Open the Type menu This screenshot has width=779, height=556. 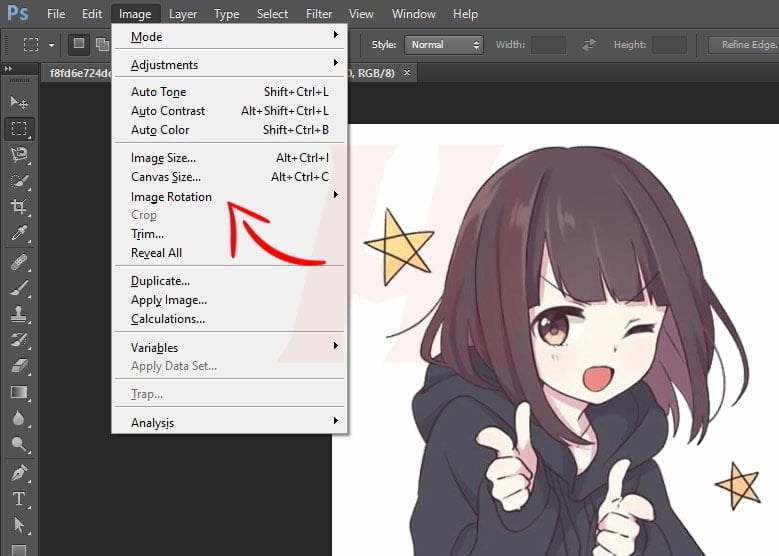point(226,14)
